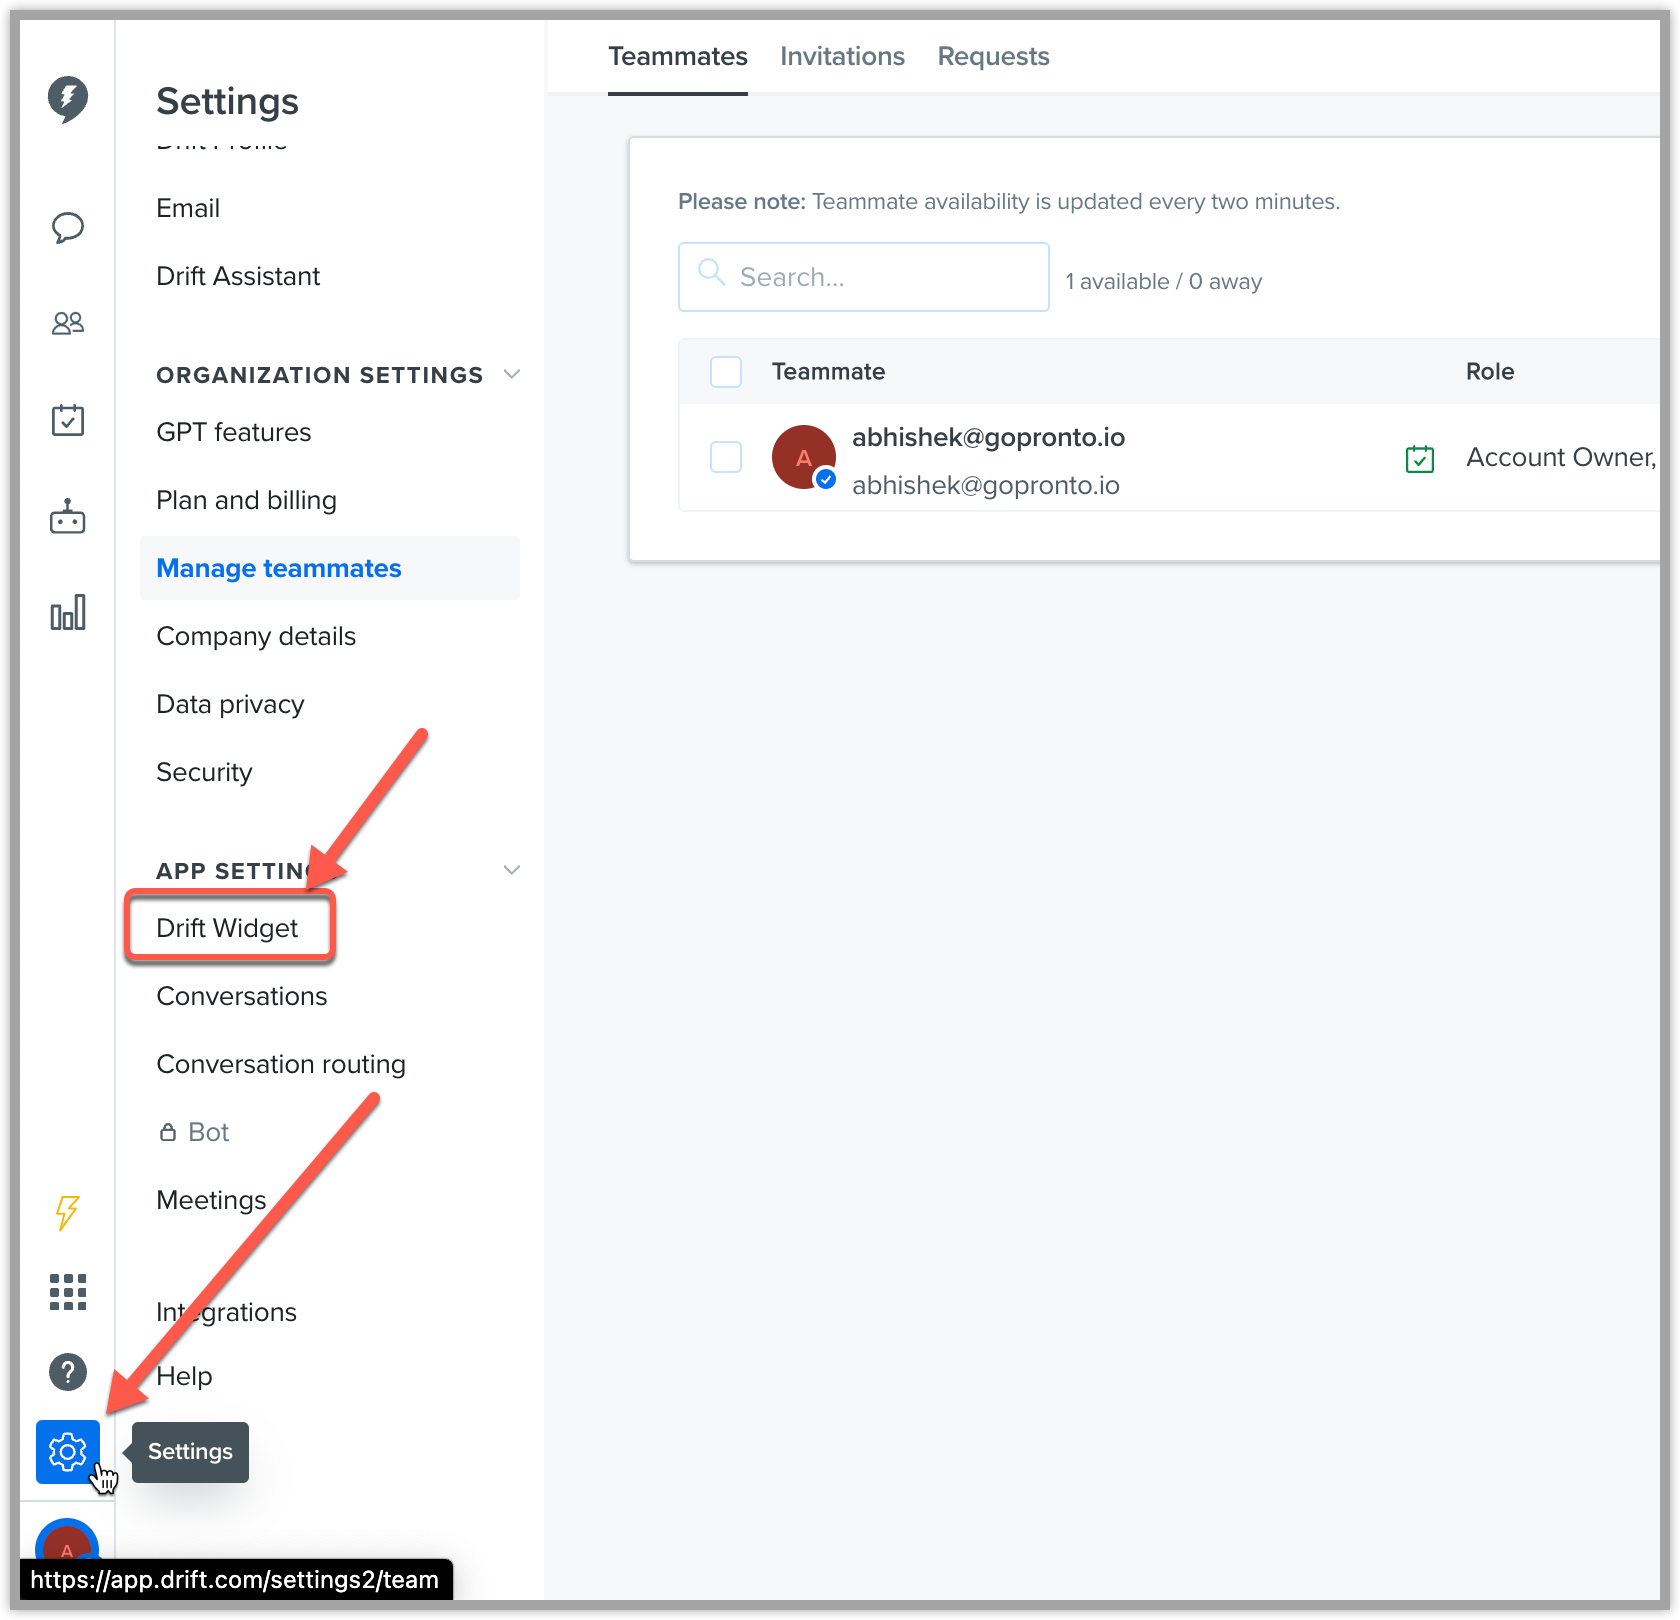Open the user avatar at sidebar bottom
The height and width of the screenshot is (1620, 1680).
pyautogui.click(x=67, y=1540)
